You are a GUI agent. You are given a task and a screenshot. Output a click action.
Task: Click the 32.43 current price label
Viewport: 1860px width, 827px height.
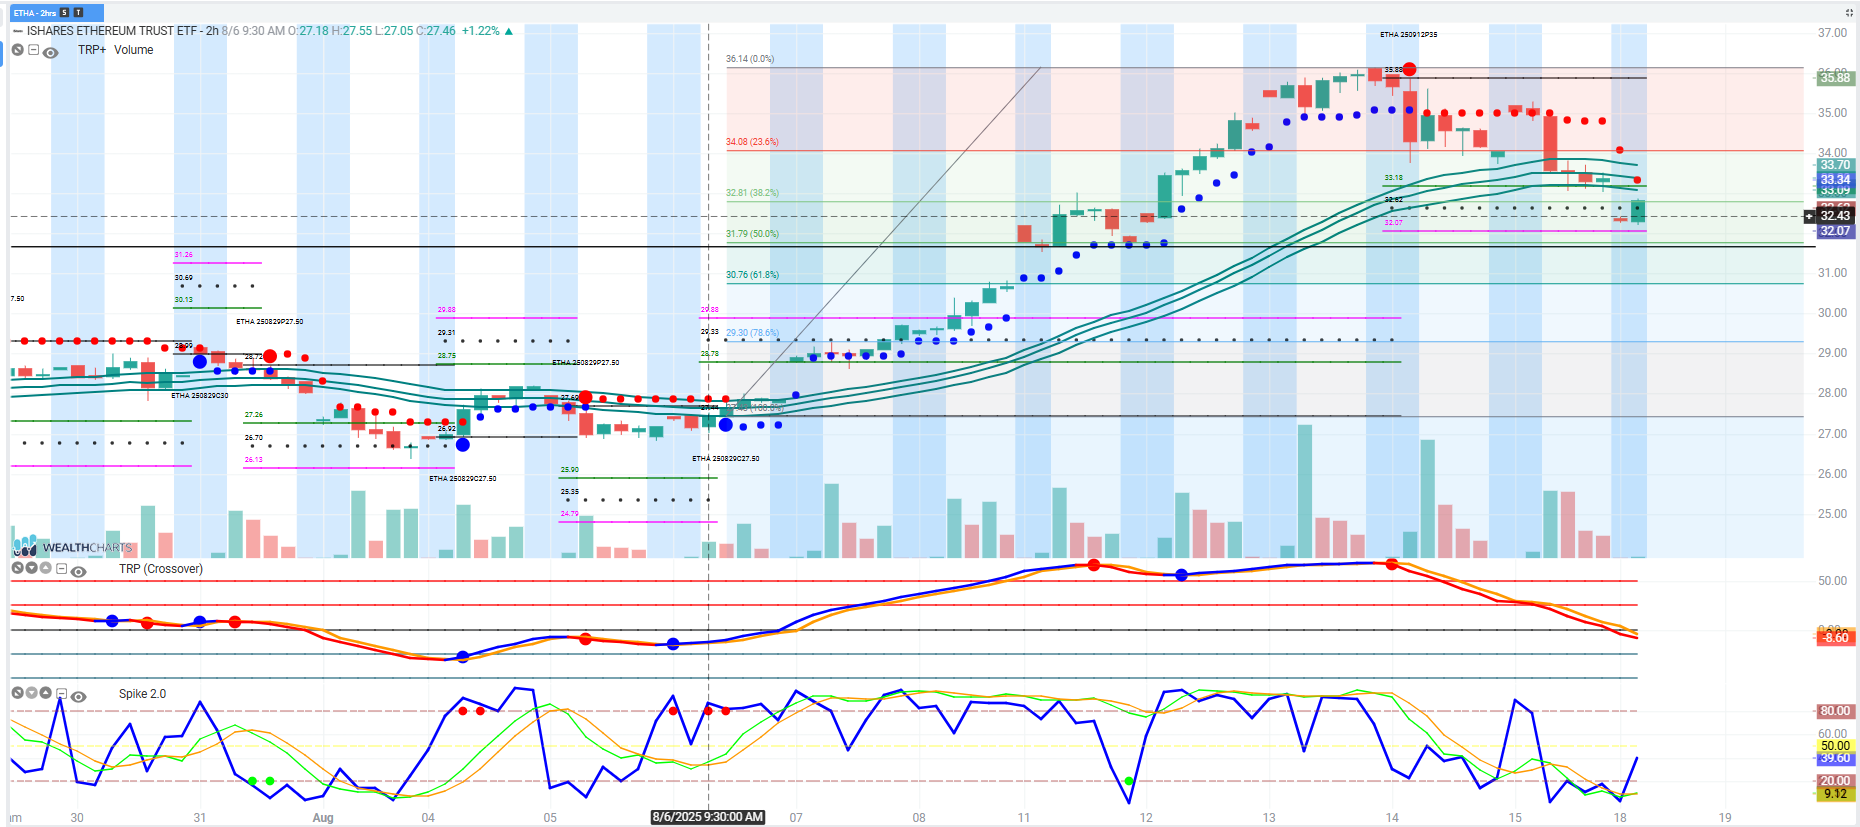point(1835,216)
